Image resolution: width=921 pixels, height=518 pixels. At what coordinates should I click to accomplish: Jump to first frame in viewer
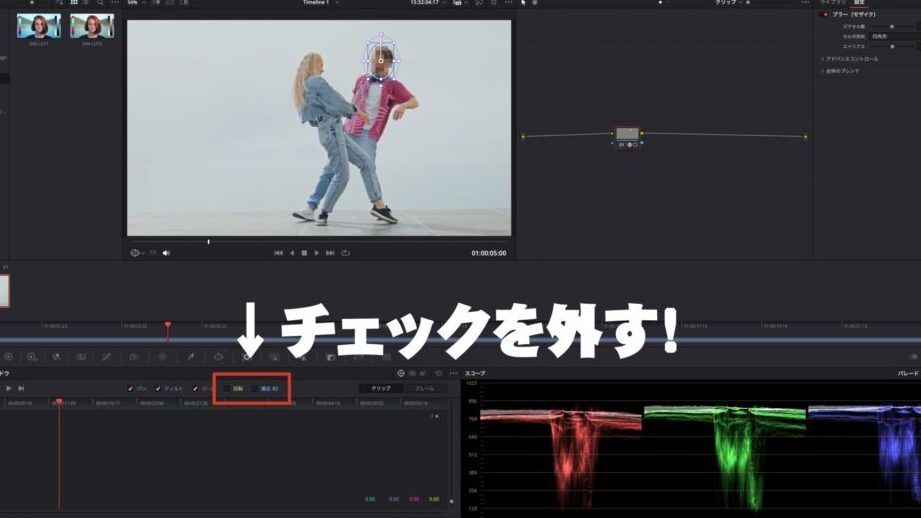coord(278,253)
